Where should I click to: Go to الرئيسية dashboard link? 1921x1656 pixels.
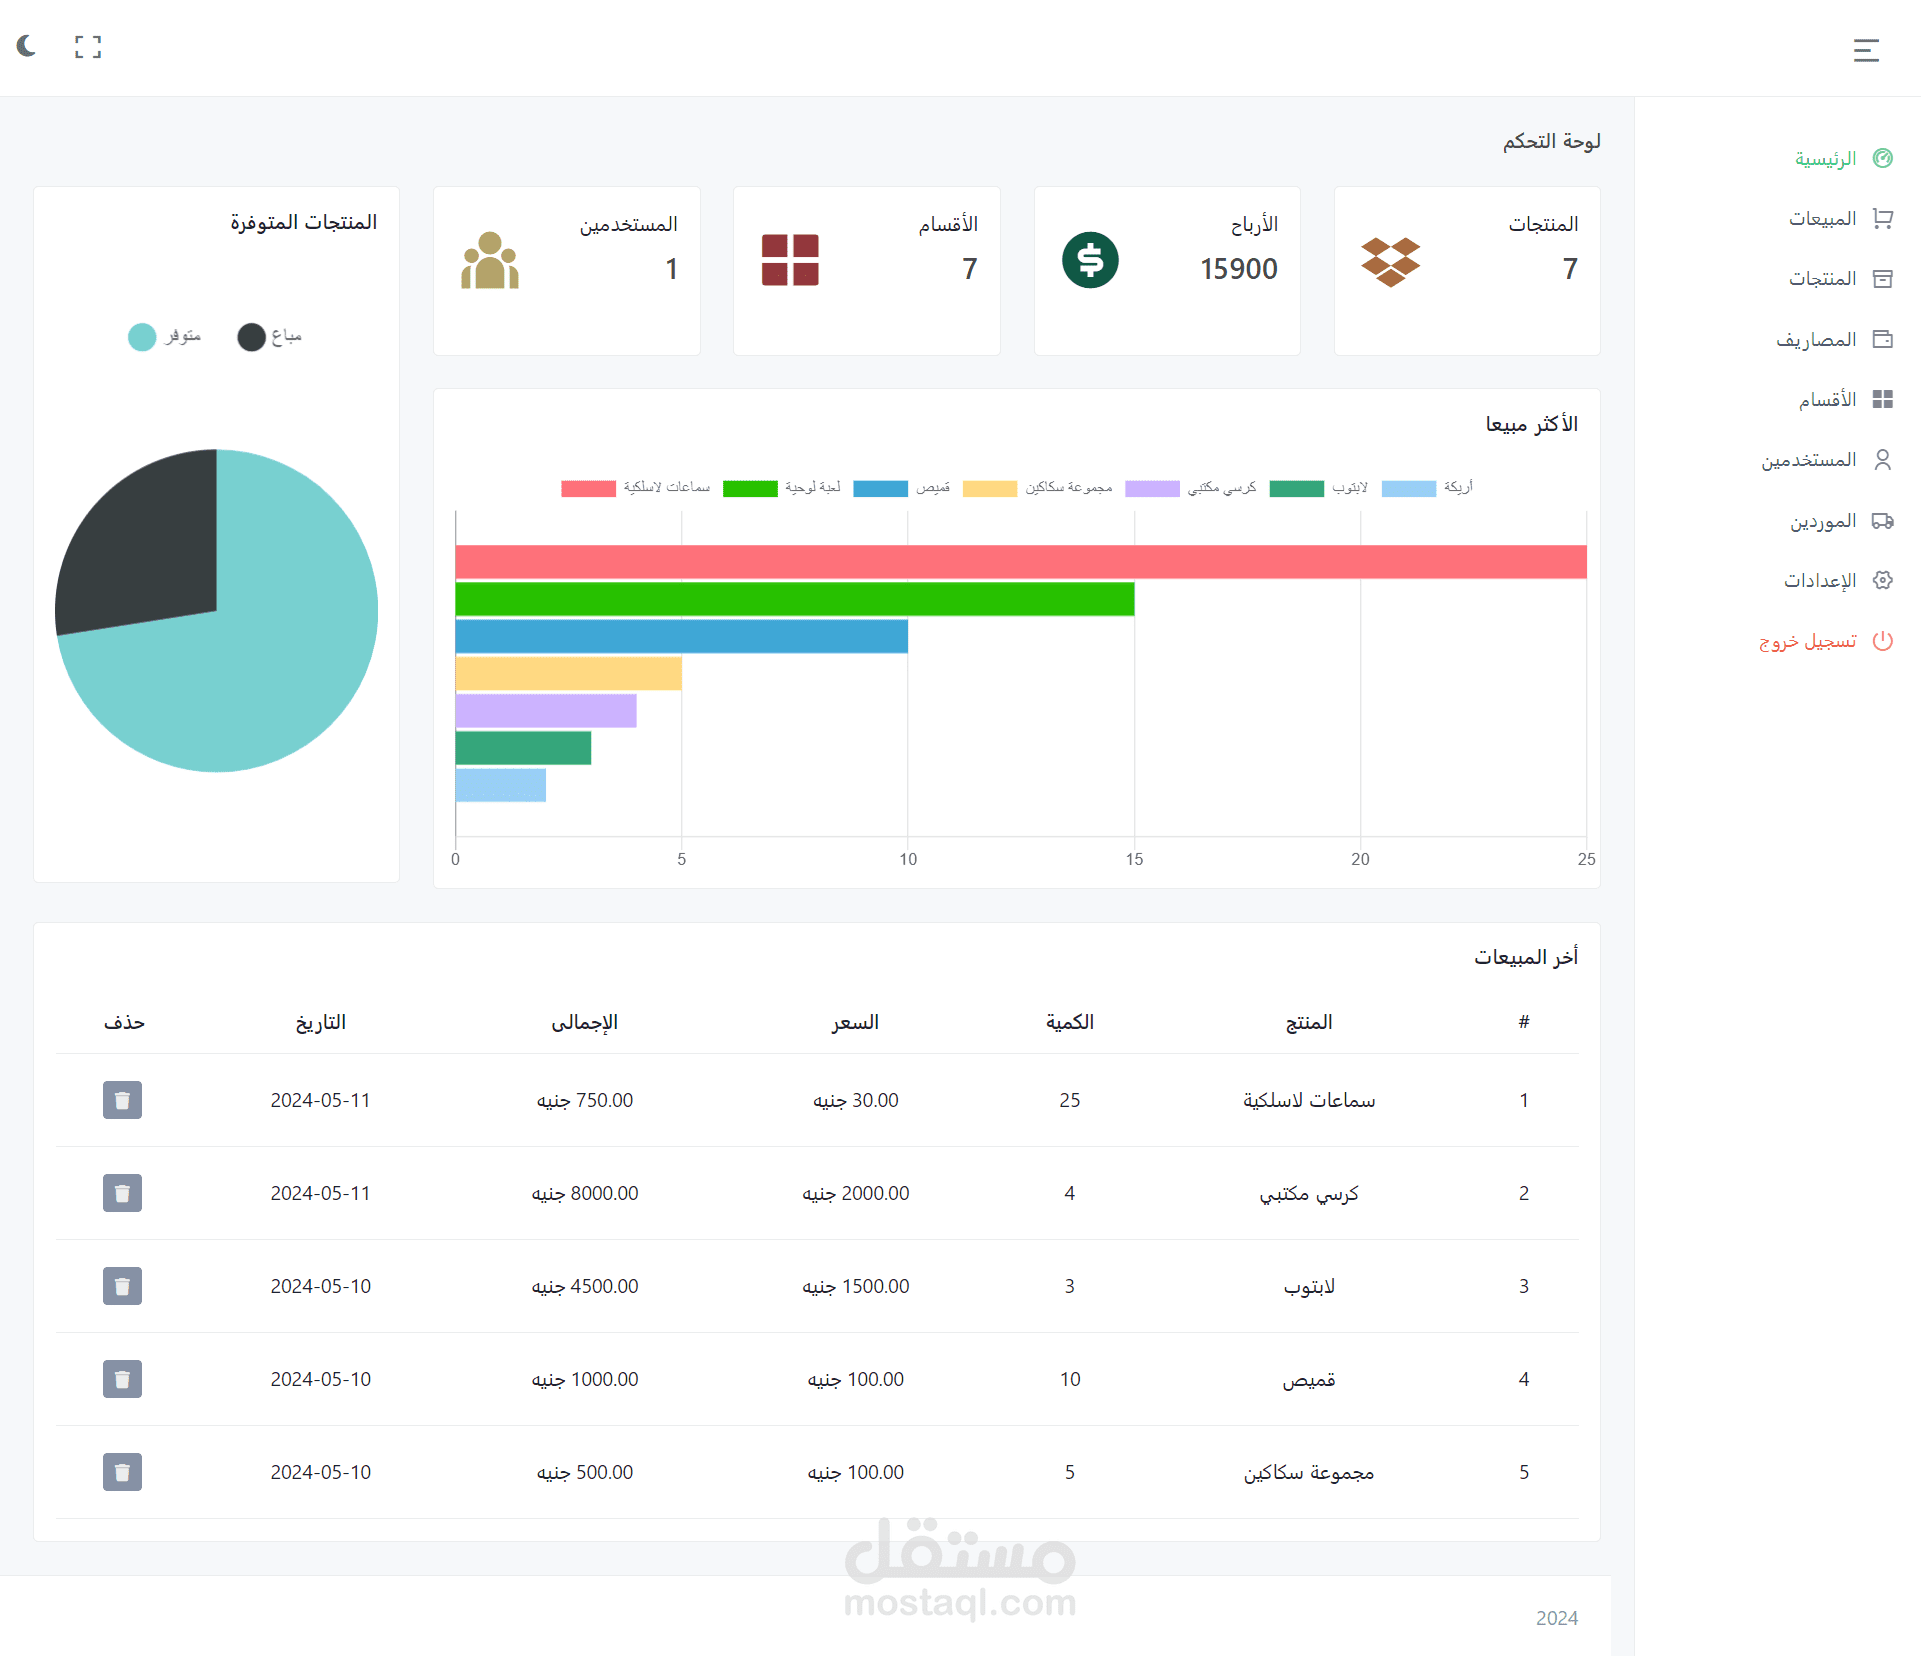(x=1825, y=159)
